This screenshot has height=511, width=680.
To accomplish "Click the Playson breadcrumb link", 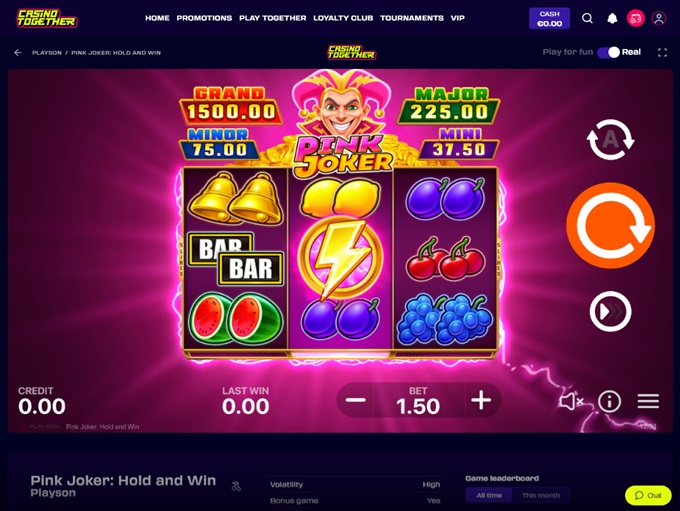I will (47, 52).
